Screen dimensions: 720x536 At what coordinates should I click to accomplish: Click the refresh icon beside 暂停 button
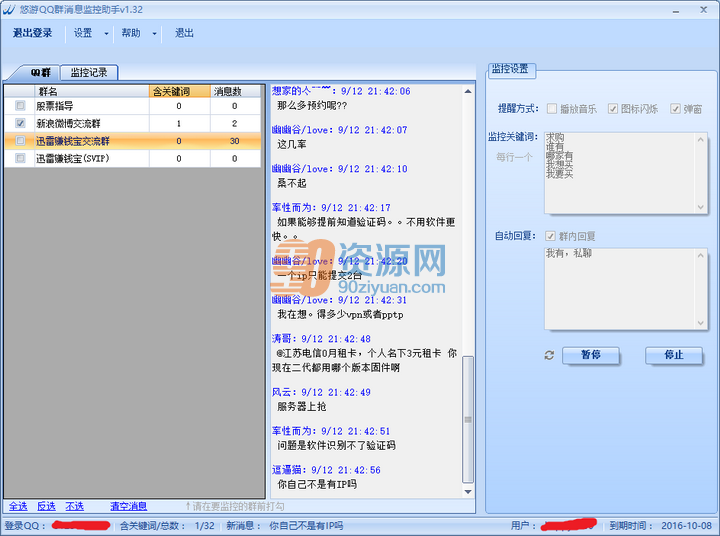click(549, 355)
